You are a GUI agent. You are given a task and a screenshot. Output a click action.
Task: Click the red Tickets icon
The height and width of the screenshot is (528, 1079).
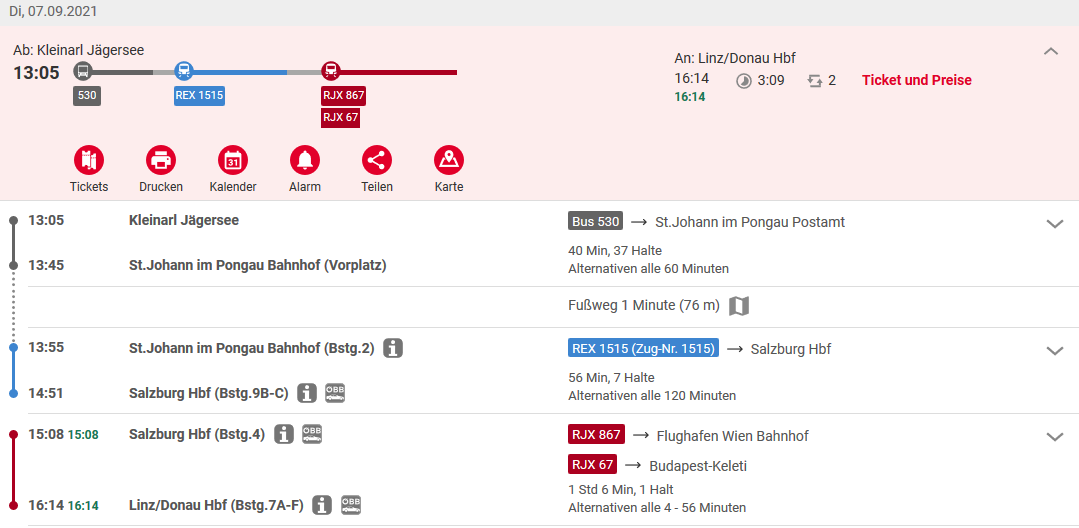[x=89, y=160]
